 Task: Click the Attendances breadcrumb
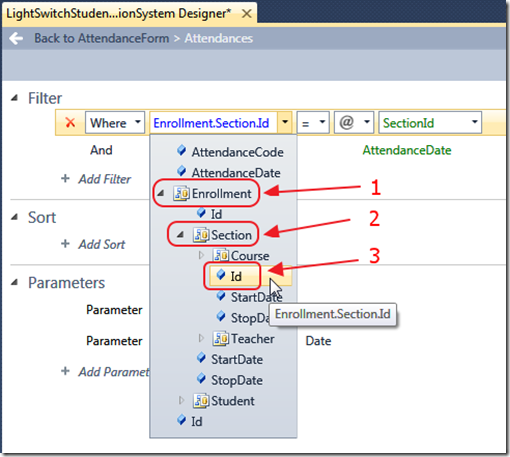(219, 38)
